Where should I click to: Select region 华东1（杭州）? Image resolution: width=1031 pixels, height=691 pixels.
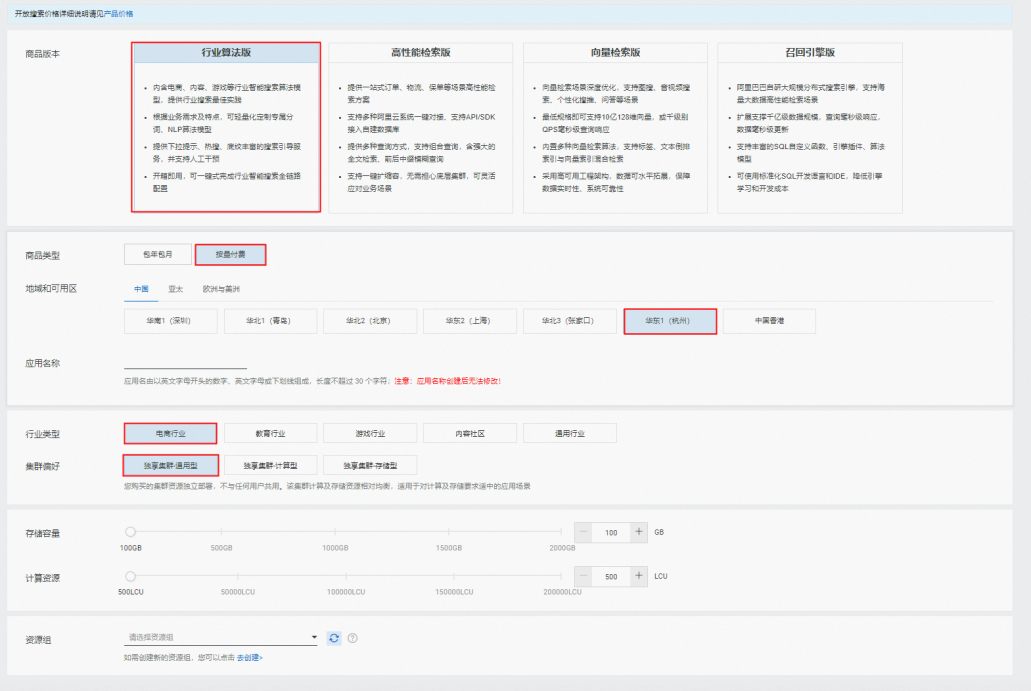point(670,322)
